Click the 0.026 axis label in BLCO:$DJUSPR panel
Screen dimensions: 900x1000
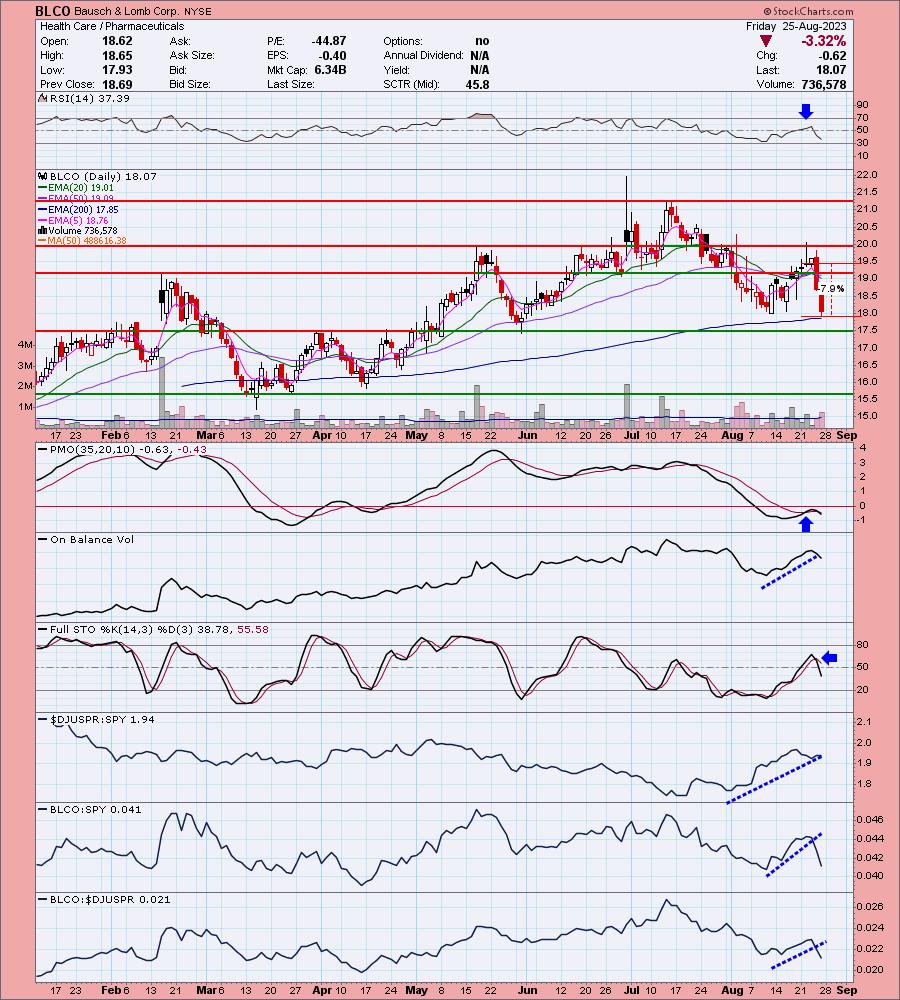point(870,907)
